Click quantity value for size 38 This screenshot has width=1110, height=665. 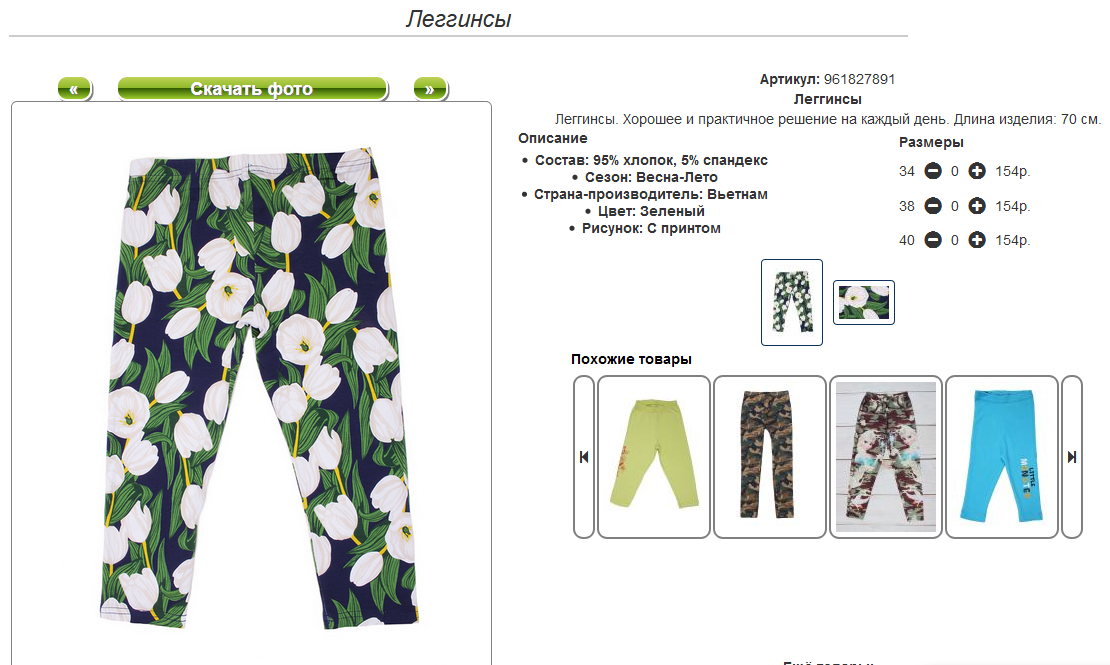click(955, 206)
